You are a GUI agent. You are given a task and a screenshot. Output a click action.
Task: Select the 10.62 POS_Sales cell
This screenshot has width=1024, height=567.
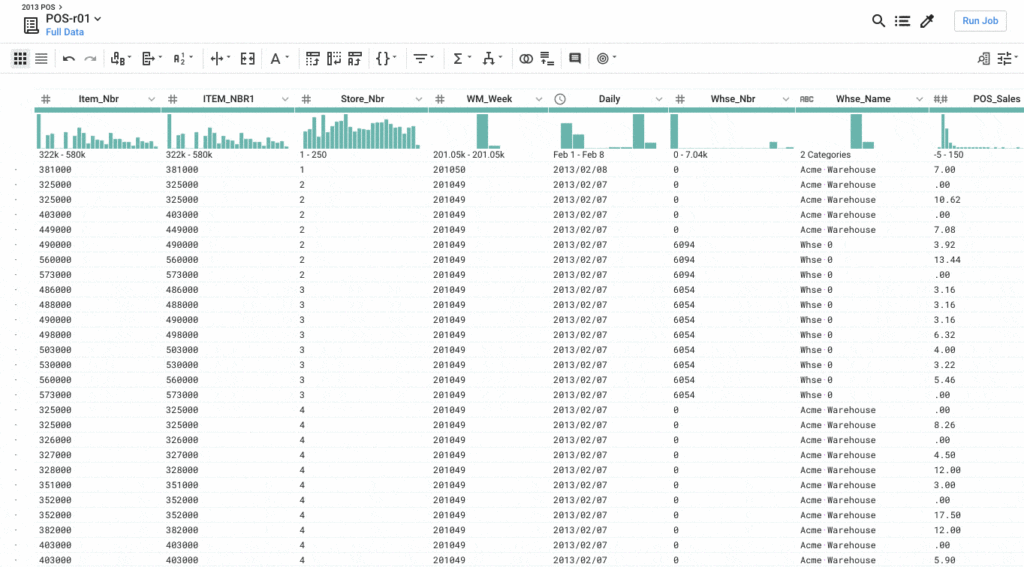[x=947, y=200]
